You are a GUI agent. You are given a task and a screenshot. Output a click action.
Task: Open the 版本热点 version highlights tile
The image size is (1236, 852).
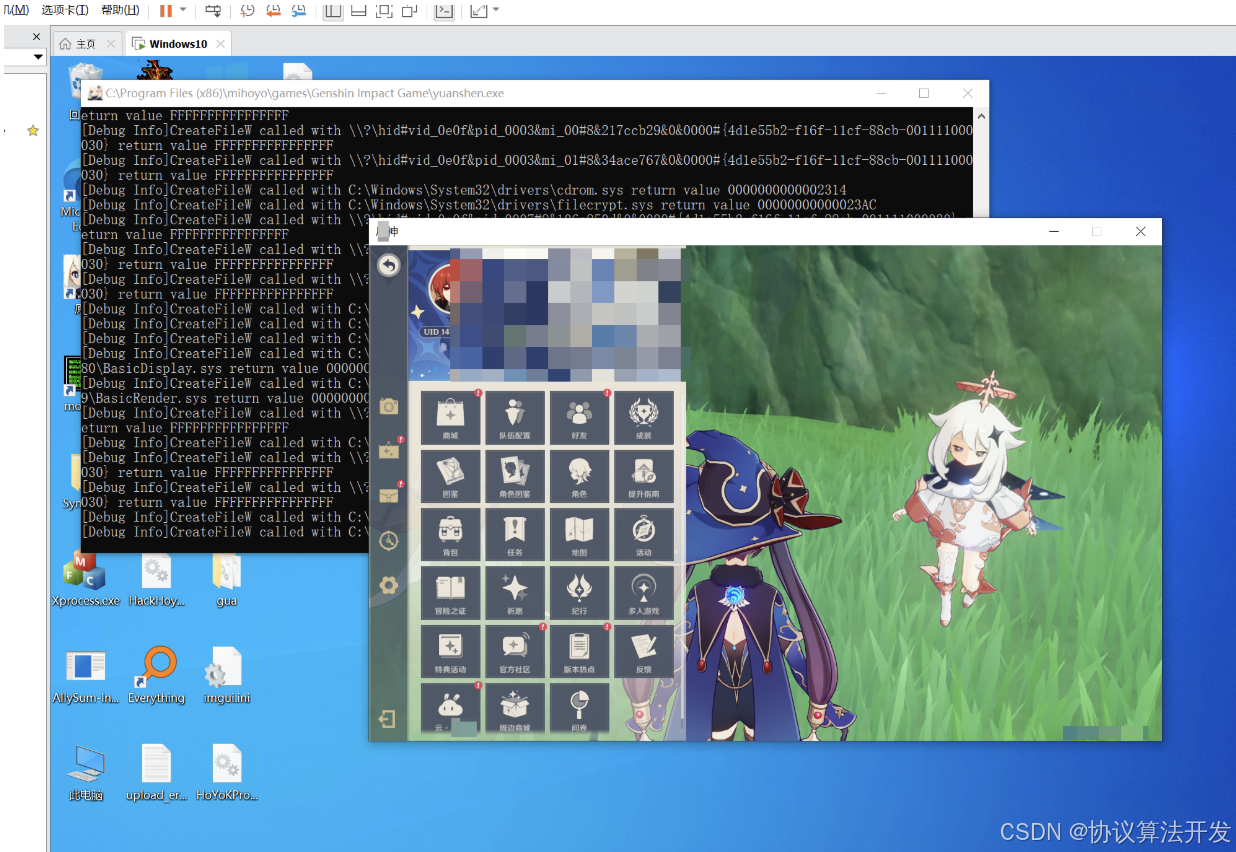click(x=579, y=650)
